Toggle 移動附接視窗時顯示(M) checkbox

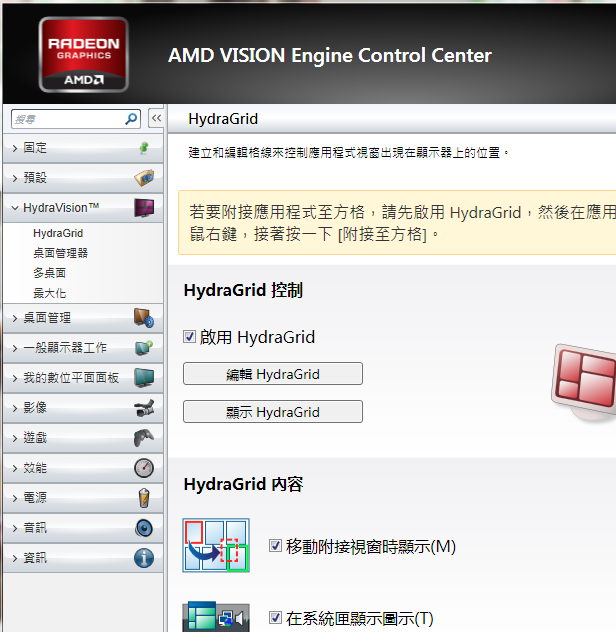click(275, 546)
